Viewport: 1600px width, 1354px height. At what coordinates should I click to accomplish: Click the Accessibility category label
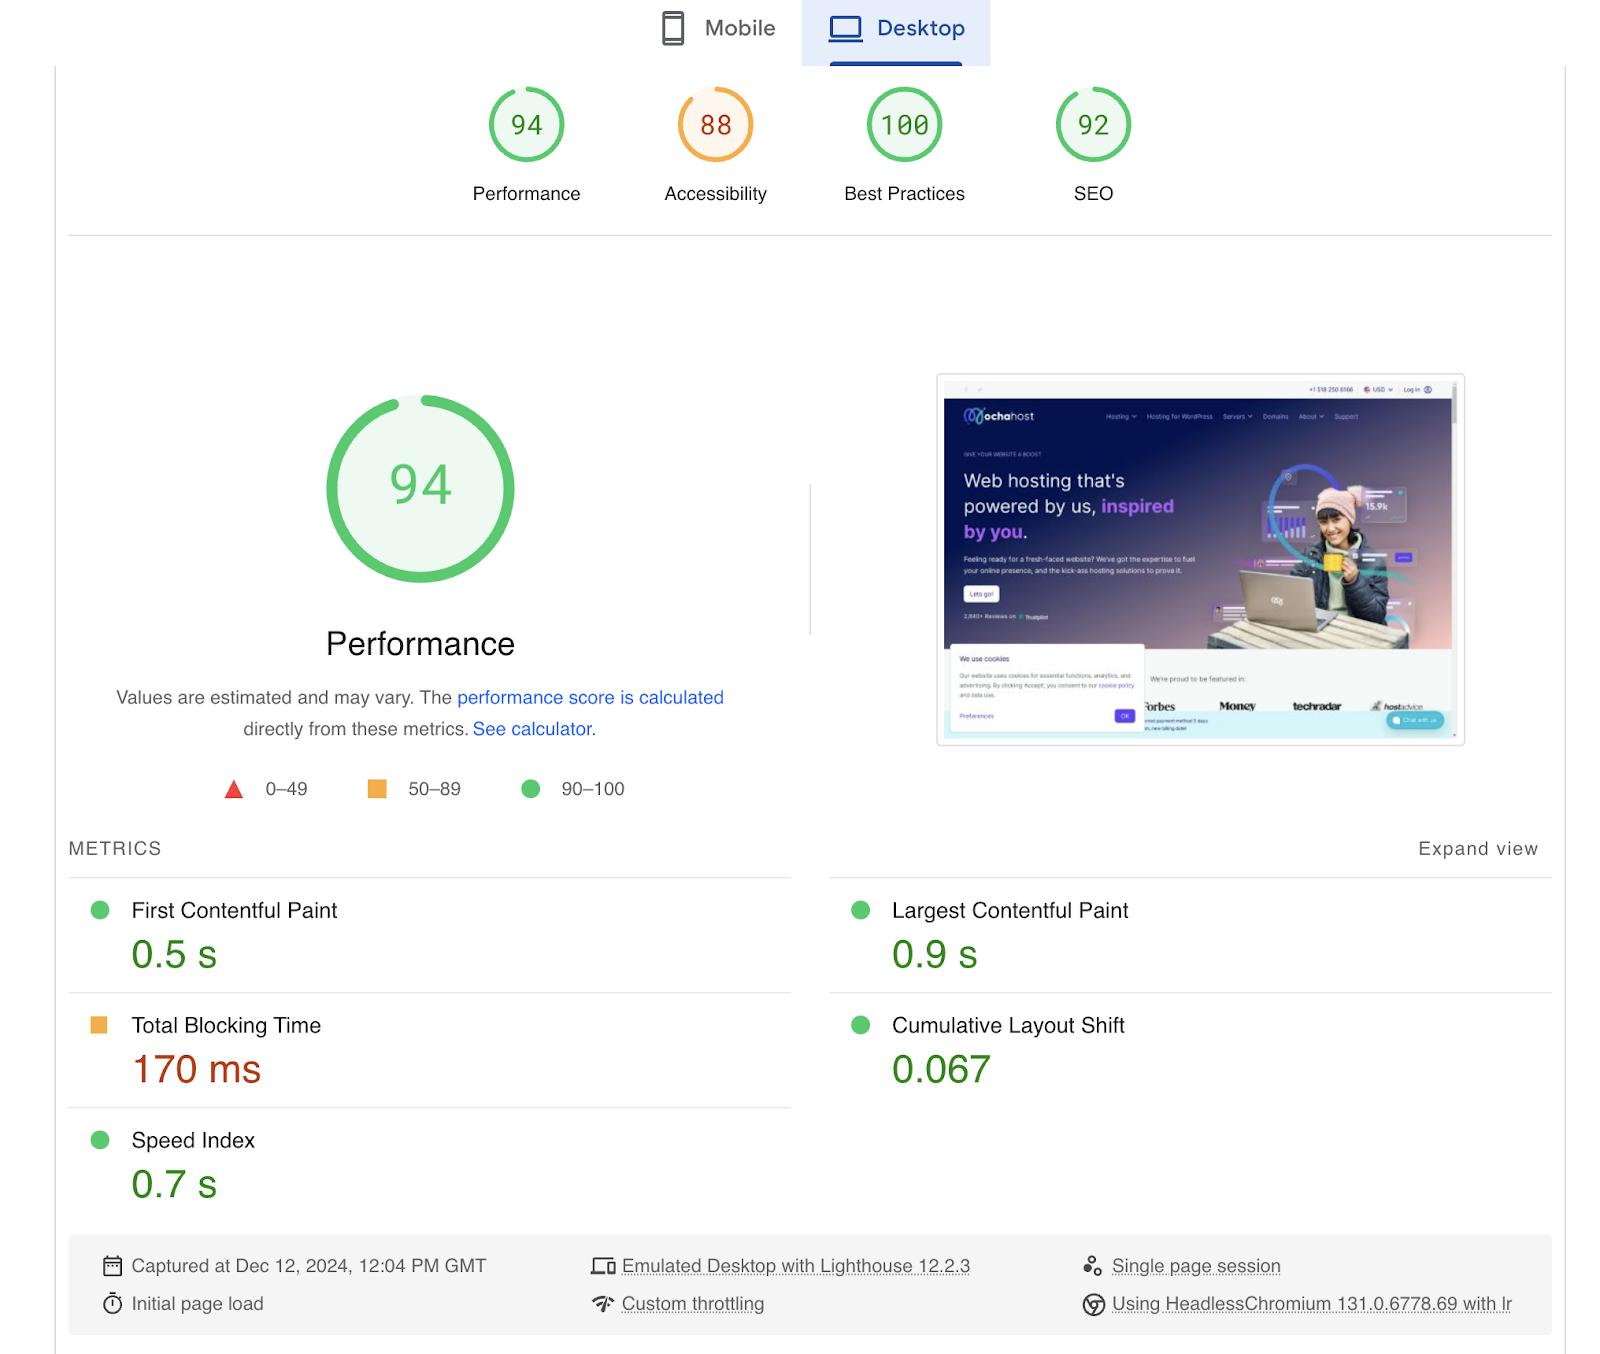tap(715, 194)
